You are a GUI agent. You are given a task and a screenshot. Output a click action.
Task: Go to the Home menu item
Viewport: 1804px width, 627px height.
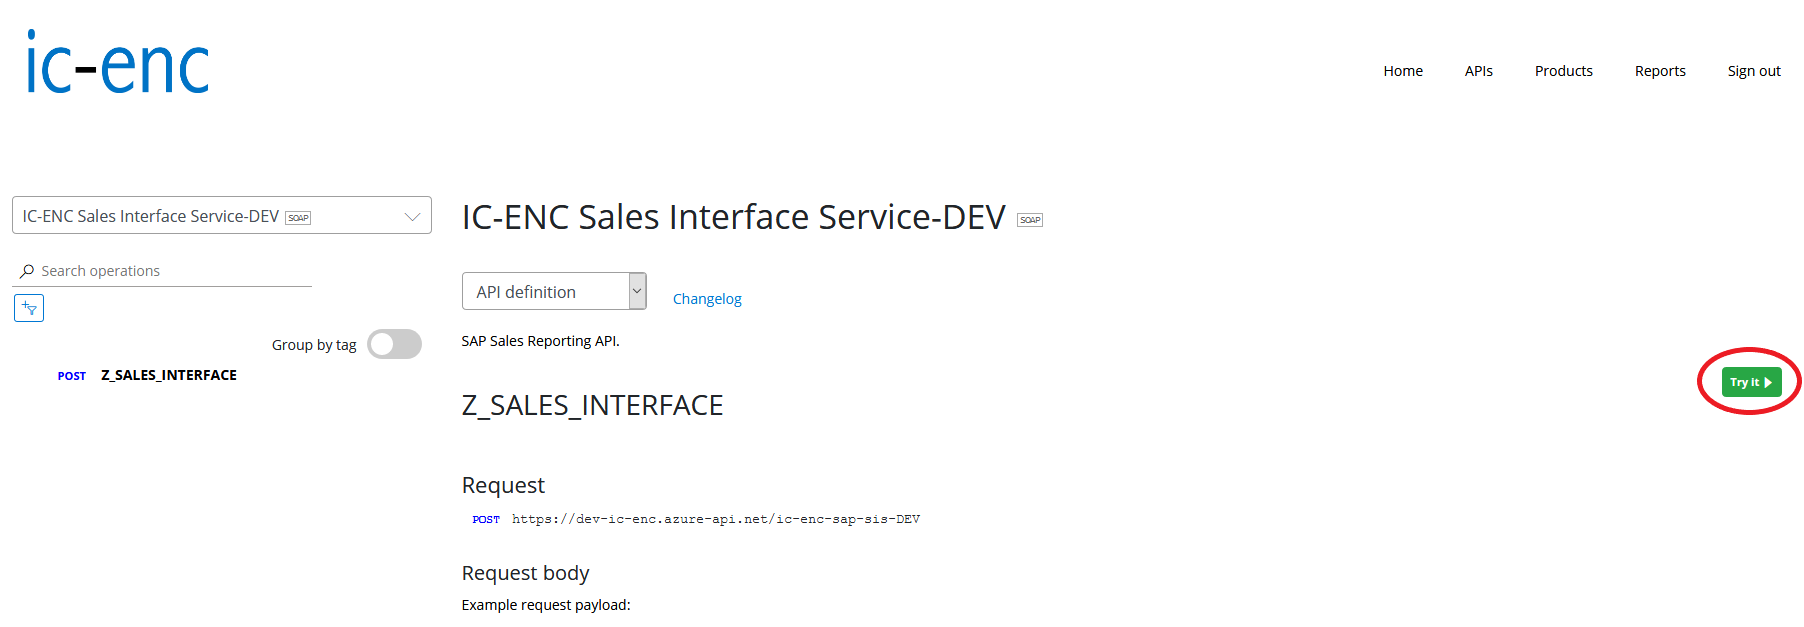coord(1402,71)
